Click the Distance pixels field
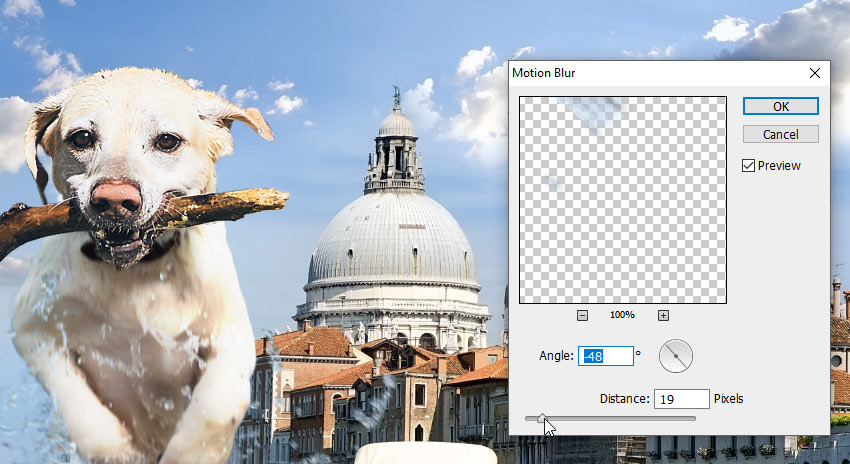Image resolution: width=850 pixels, height=464 pixels. (681, 399)
